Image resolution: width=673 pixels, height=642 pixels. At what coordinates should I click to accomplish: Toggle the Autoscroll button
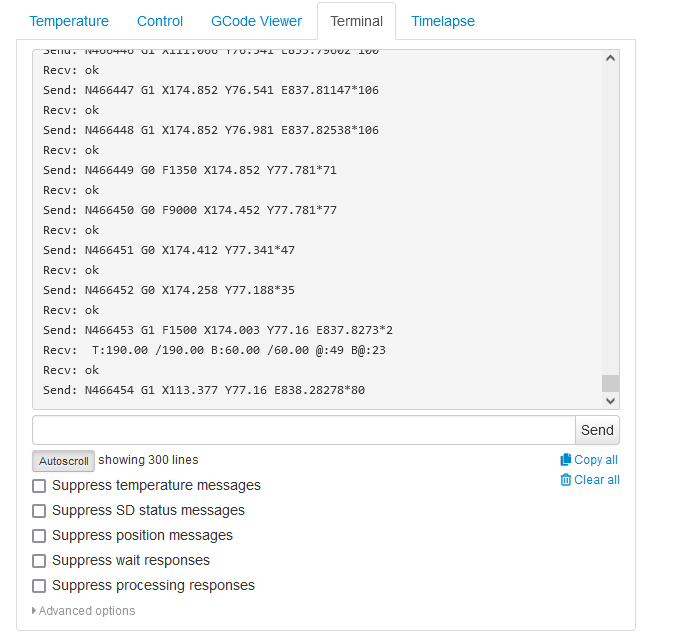pyautogui.click(x=64, y=461)
